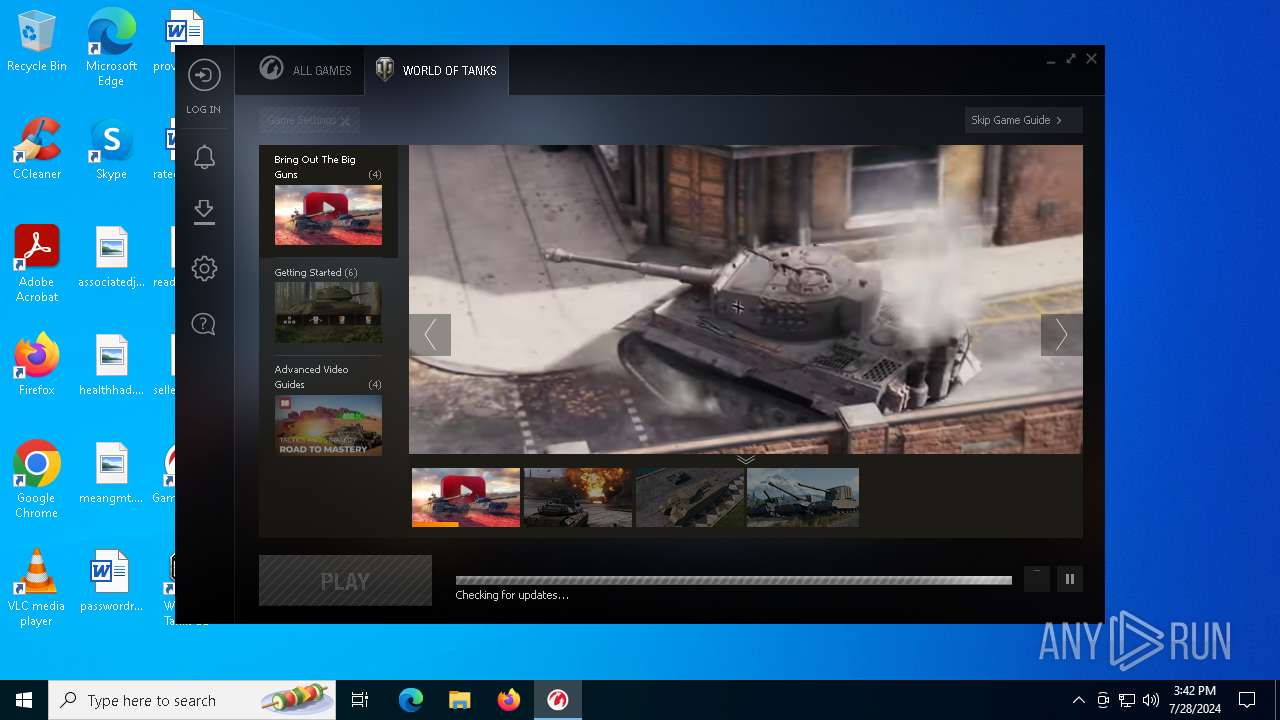The width and height of the screenshot is (1280, 720).
Task: Open downloads icon in sidebar
Action: (x=204, y=211)
